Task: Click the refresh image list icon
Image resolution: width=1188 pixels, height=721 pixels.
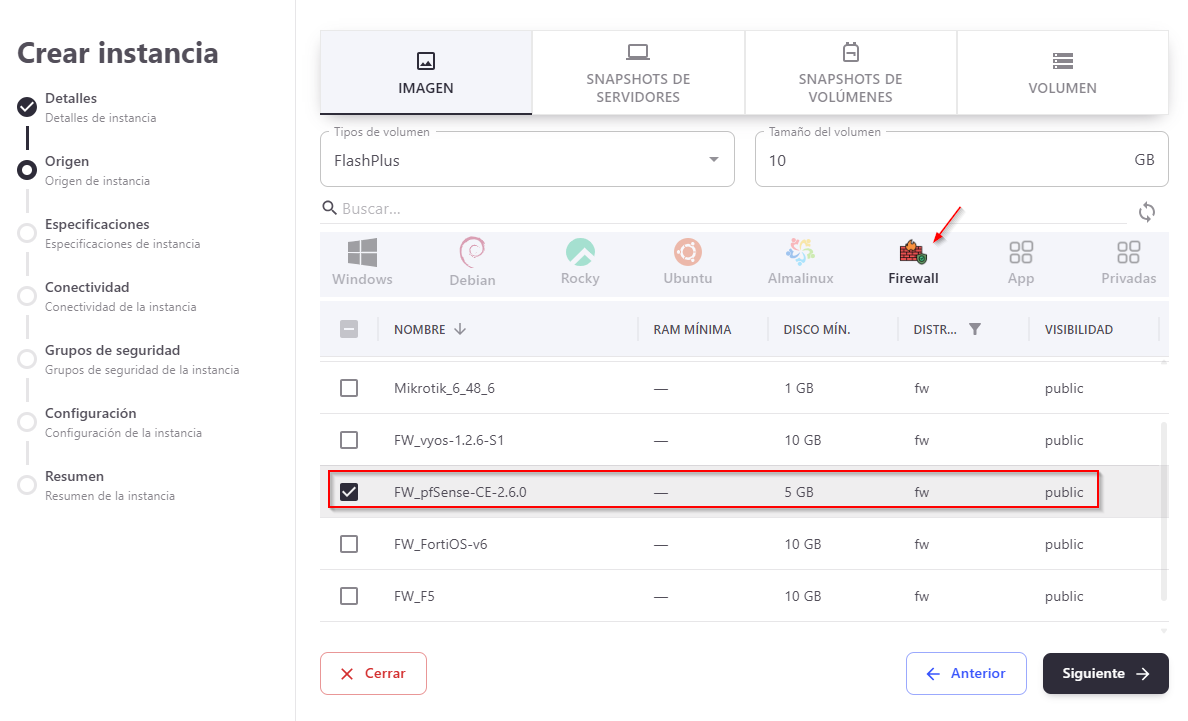Action: [x=1147, y=212]
